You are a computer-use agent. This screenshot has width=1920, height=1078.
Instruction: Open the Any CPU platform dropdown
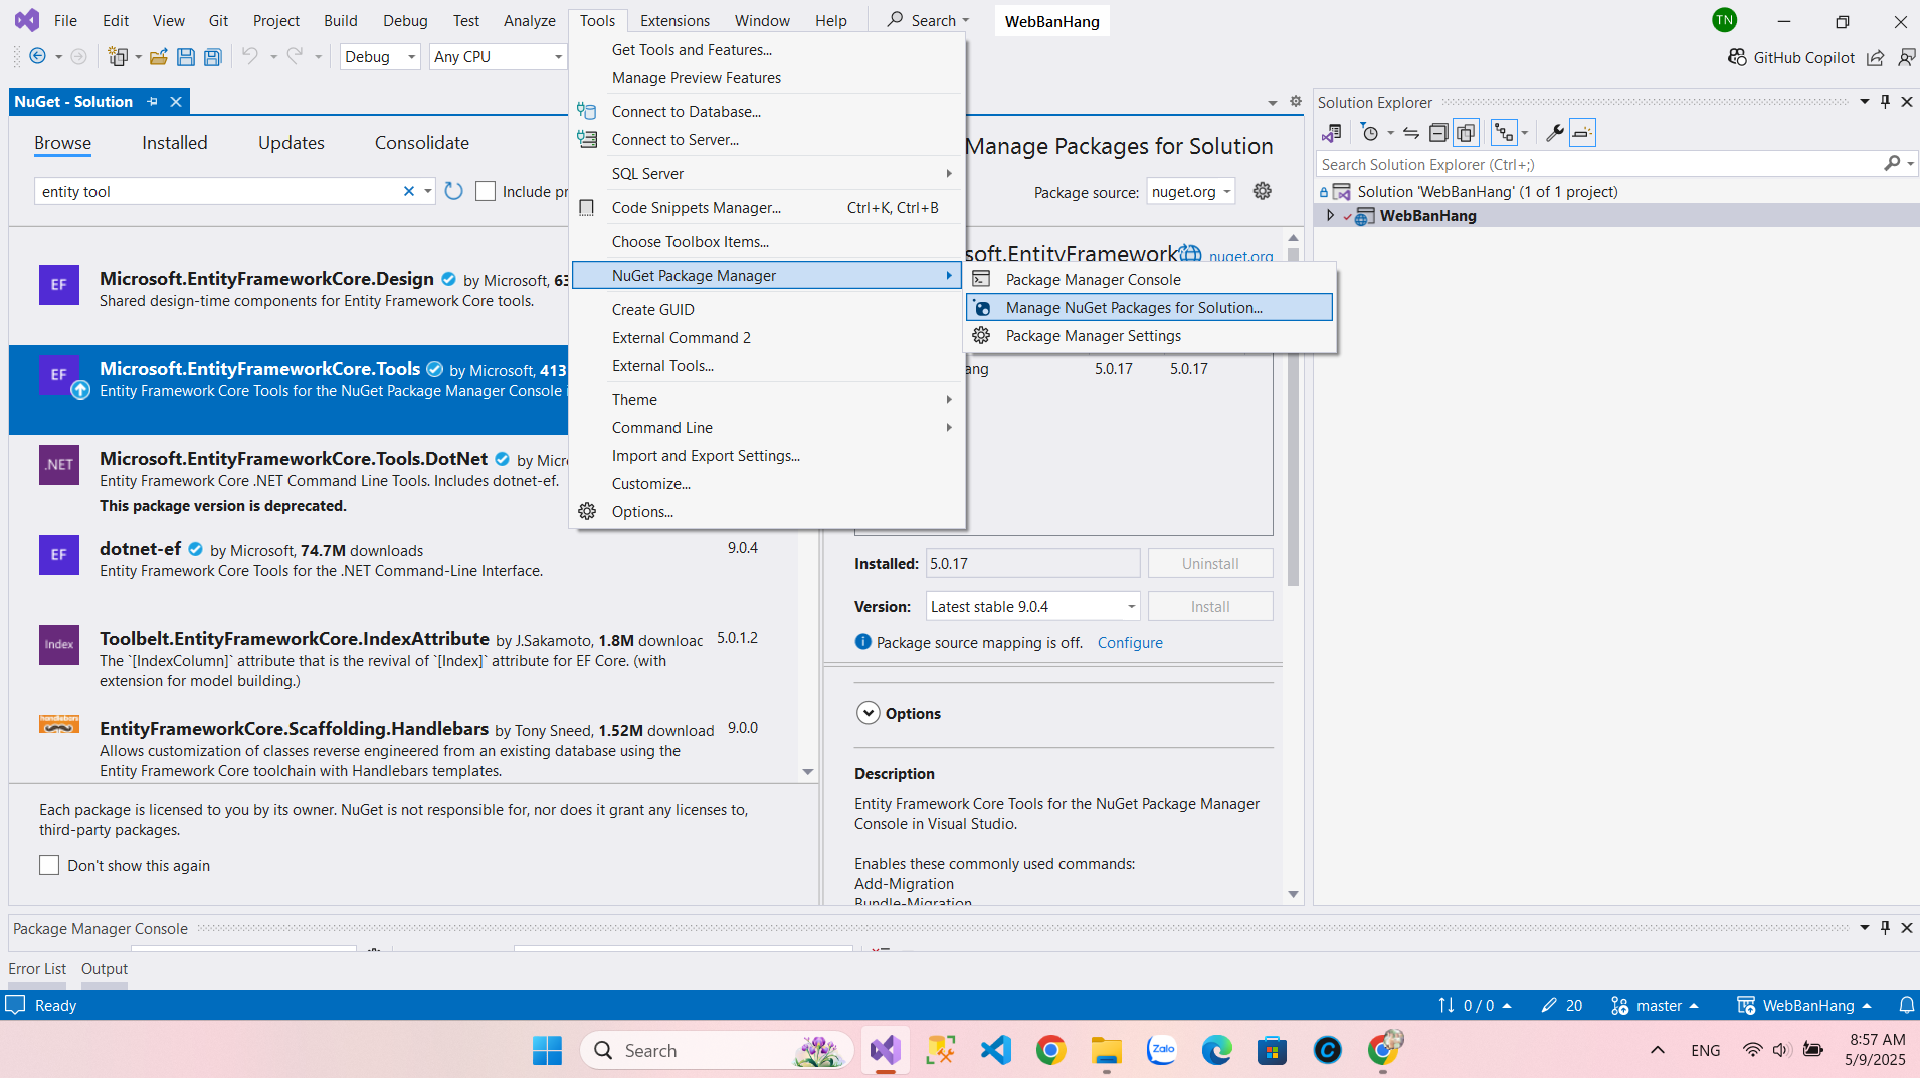(498, 57)
